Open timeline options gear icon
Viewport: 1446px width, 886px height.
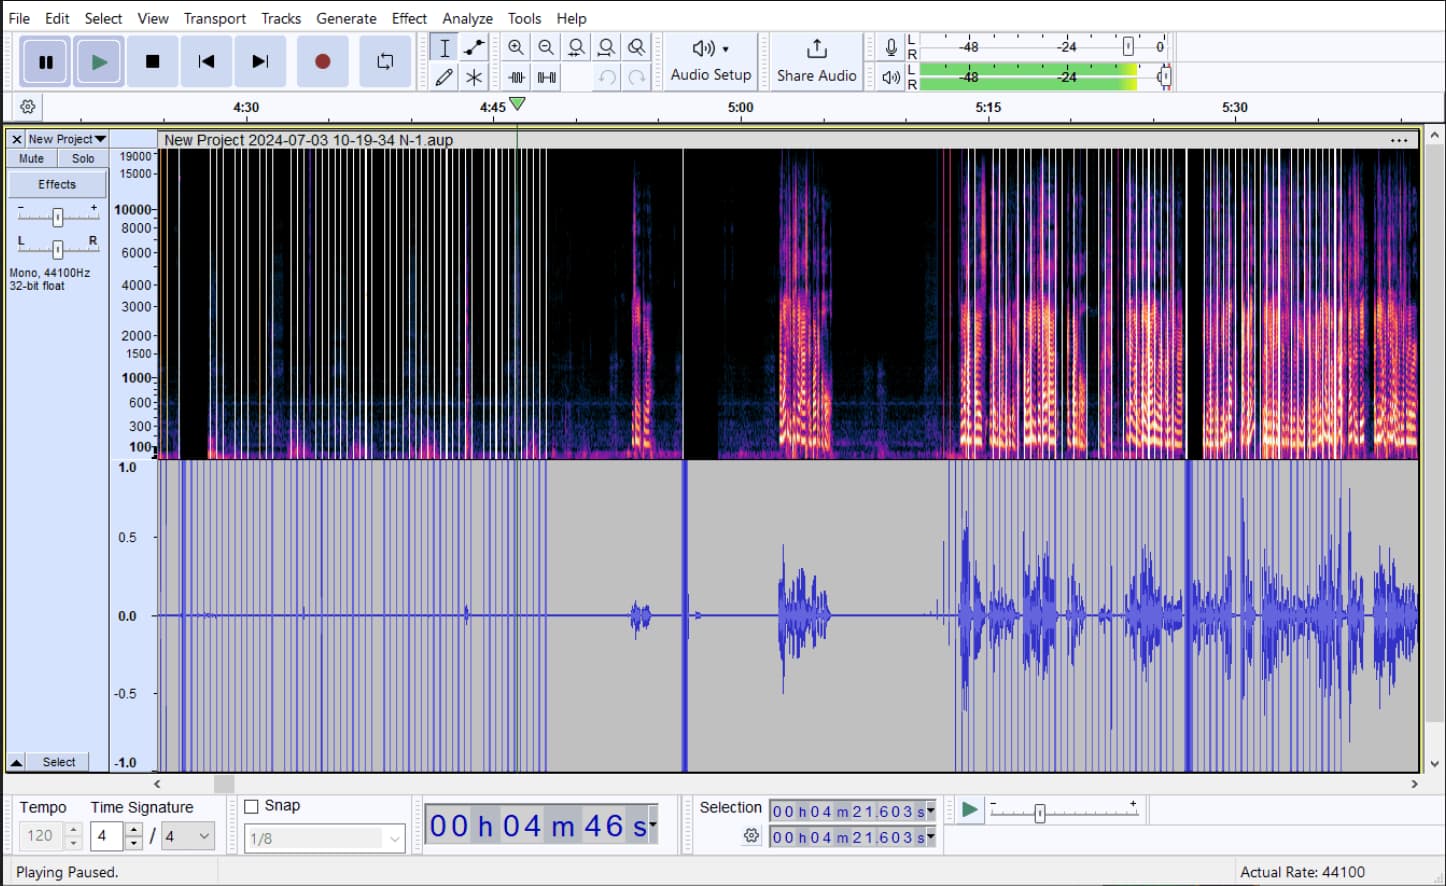[x=28, y=107]
